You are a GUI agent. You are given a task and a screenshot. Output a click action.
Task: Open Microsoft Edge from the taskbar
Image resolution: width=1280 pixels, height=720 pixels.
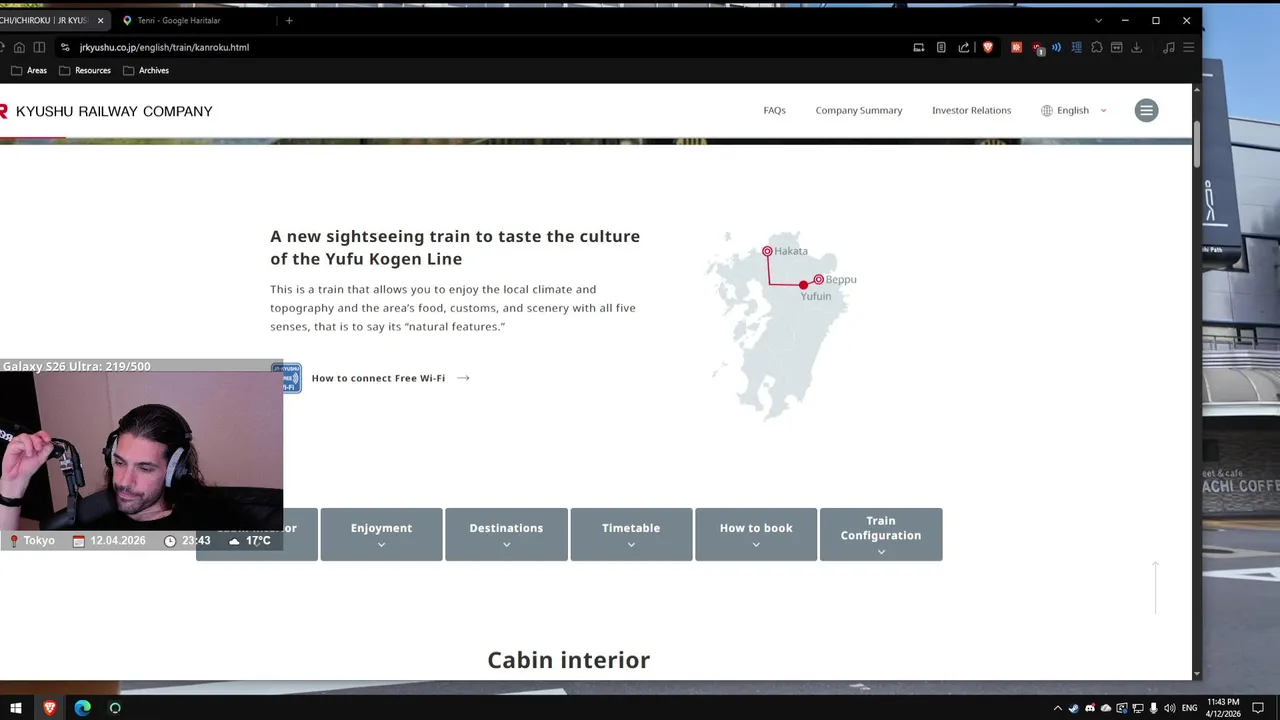(x=82, y=707)
